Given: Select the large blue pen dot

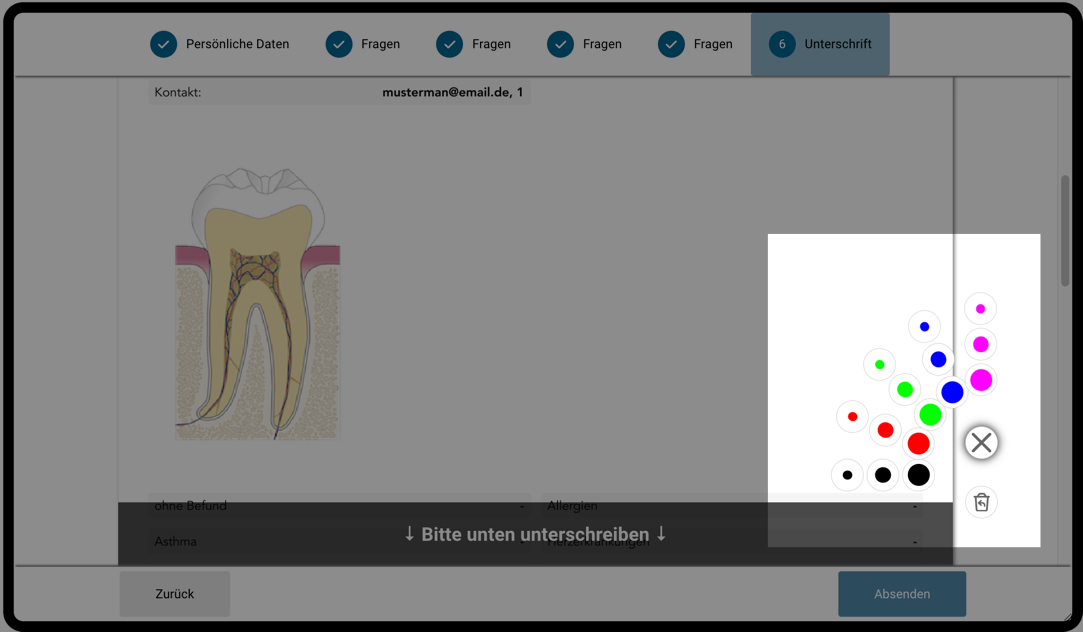Looking at the screenshot, I should (x=952, y=392).
